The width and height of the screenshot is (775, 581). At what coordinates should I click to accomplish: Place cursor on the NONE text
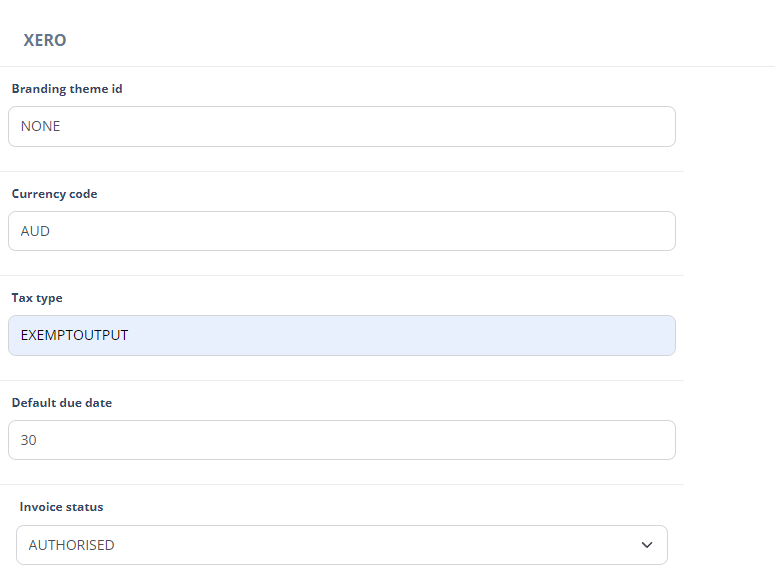pyautogui.click(x=41, y=127)
